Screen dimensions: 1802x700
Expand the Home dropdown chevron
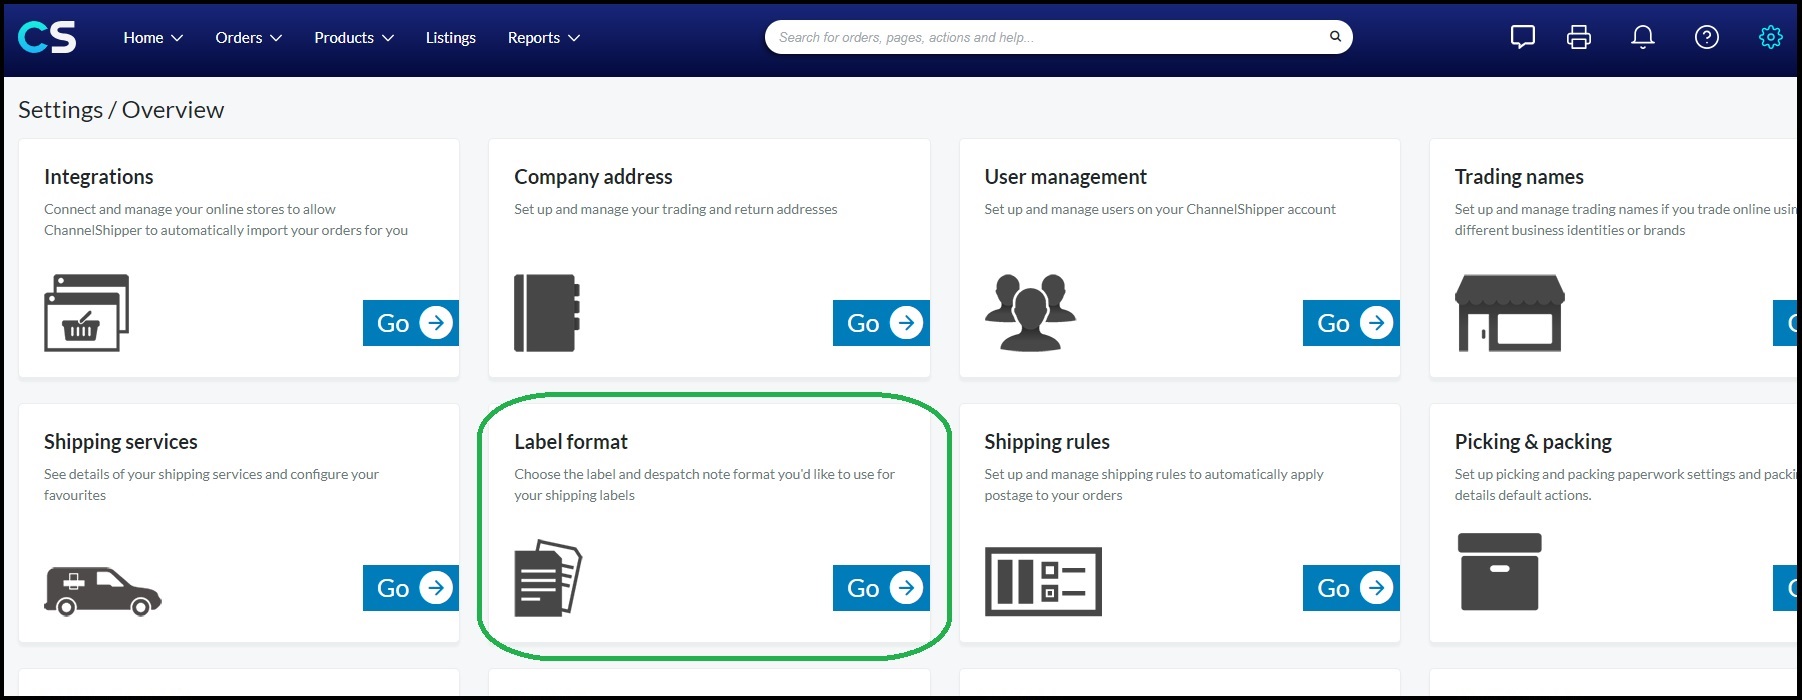coord(177,38)
